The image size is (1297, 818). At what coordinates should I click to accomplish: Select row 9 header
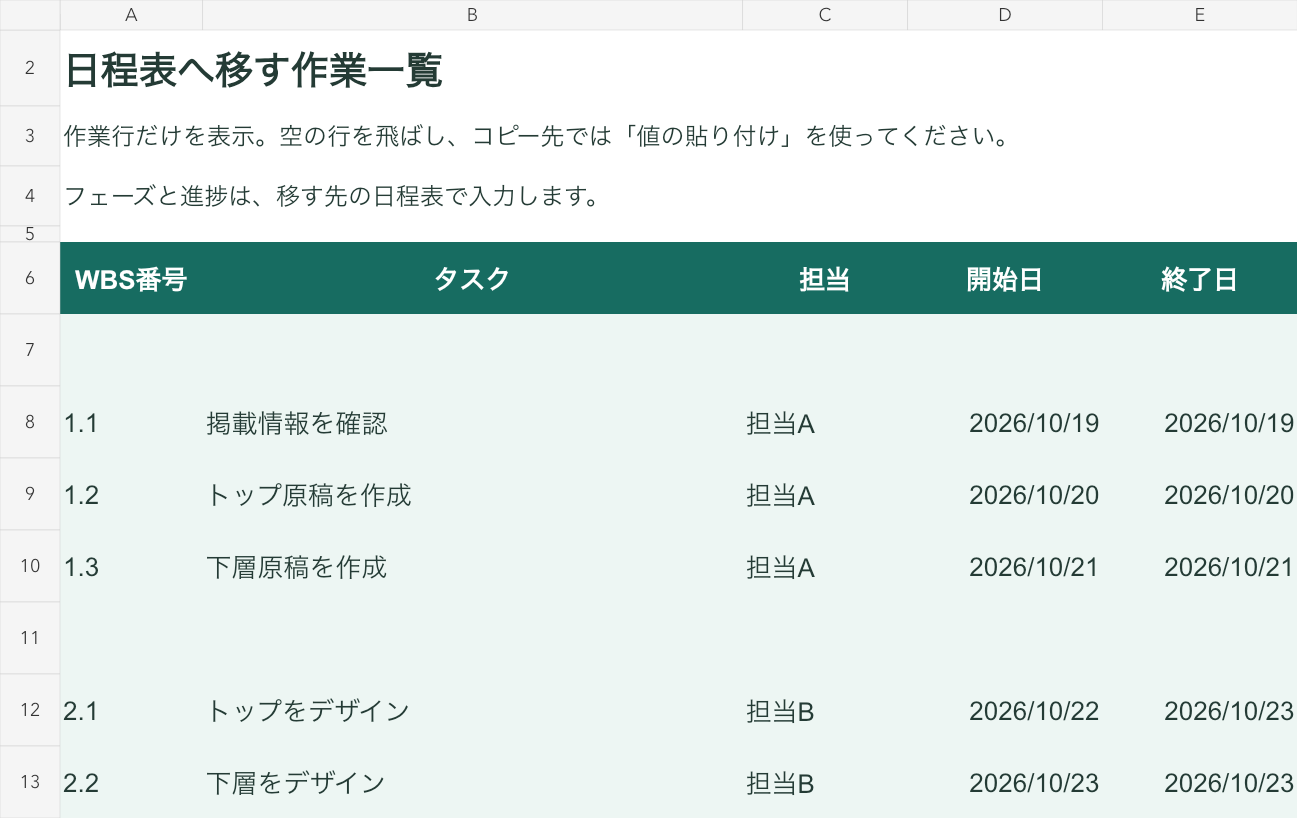30,494
